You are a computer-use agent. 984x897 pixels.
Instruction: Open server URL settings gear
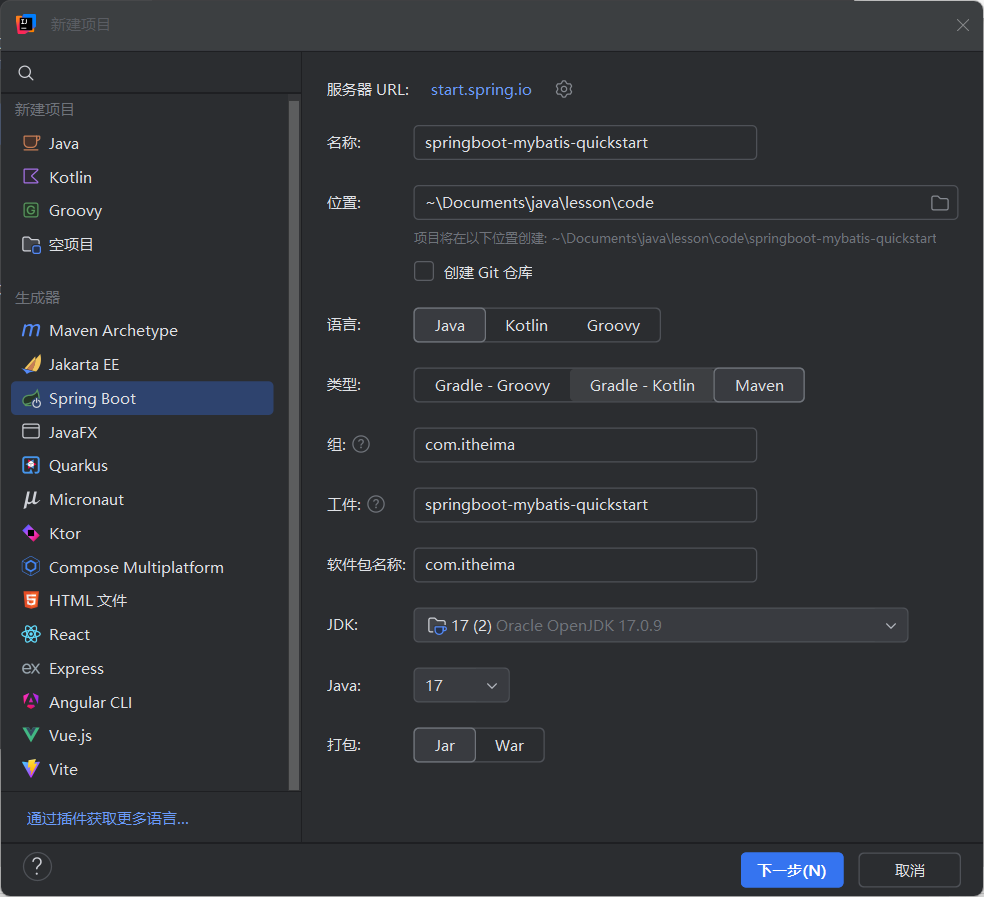(564, 89)
